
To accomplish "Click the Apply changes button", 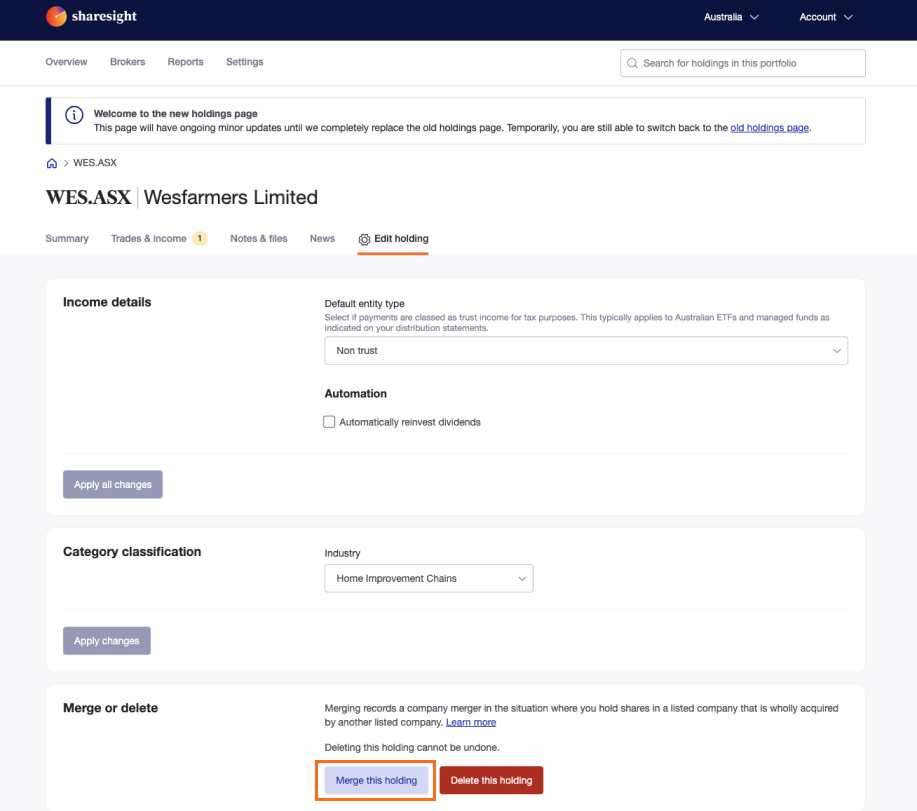I will 107,641.
